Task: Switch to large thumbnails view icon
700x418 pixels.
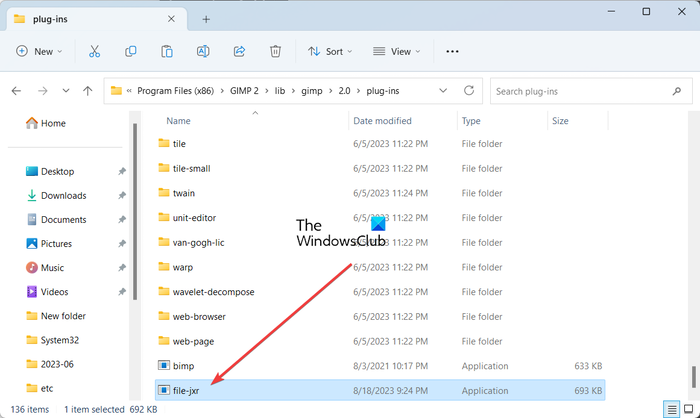Action: (x=689, y=409)
